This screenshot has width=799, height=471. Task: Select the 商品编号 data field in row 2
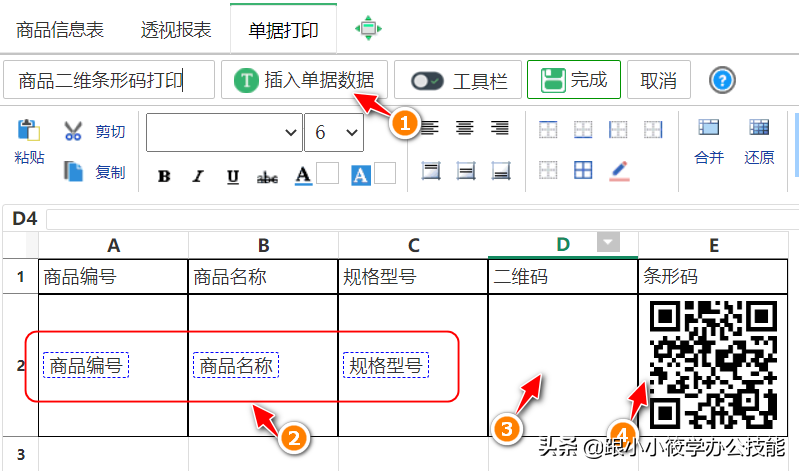86,365
